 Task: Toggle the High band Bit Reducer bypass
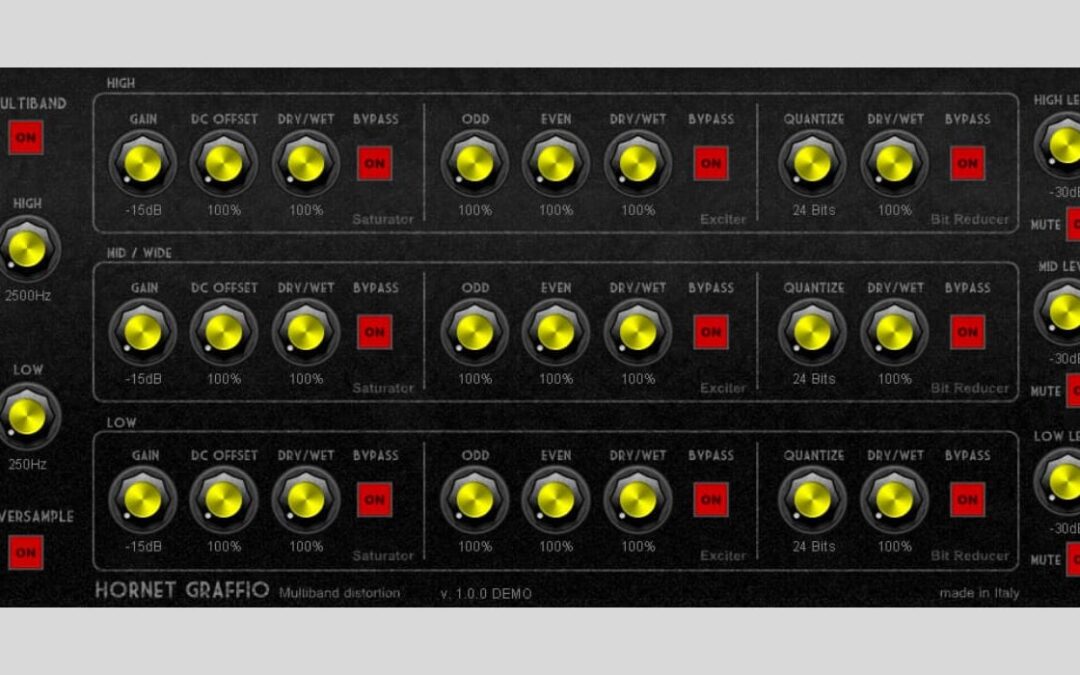pos(967,163)
